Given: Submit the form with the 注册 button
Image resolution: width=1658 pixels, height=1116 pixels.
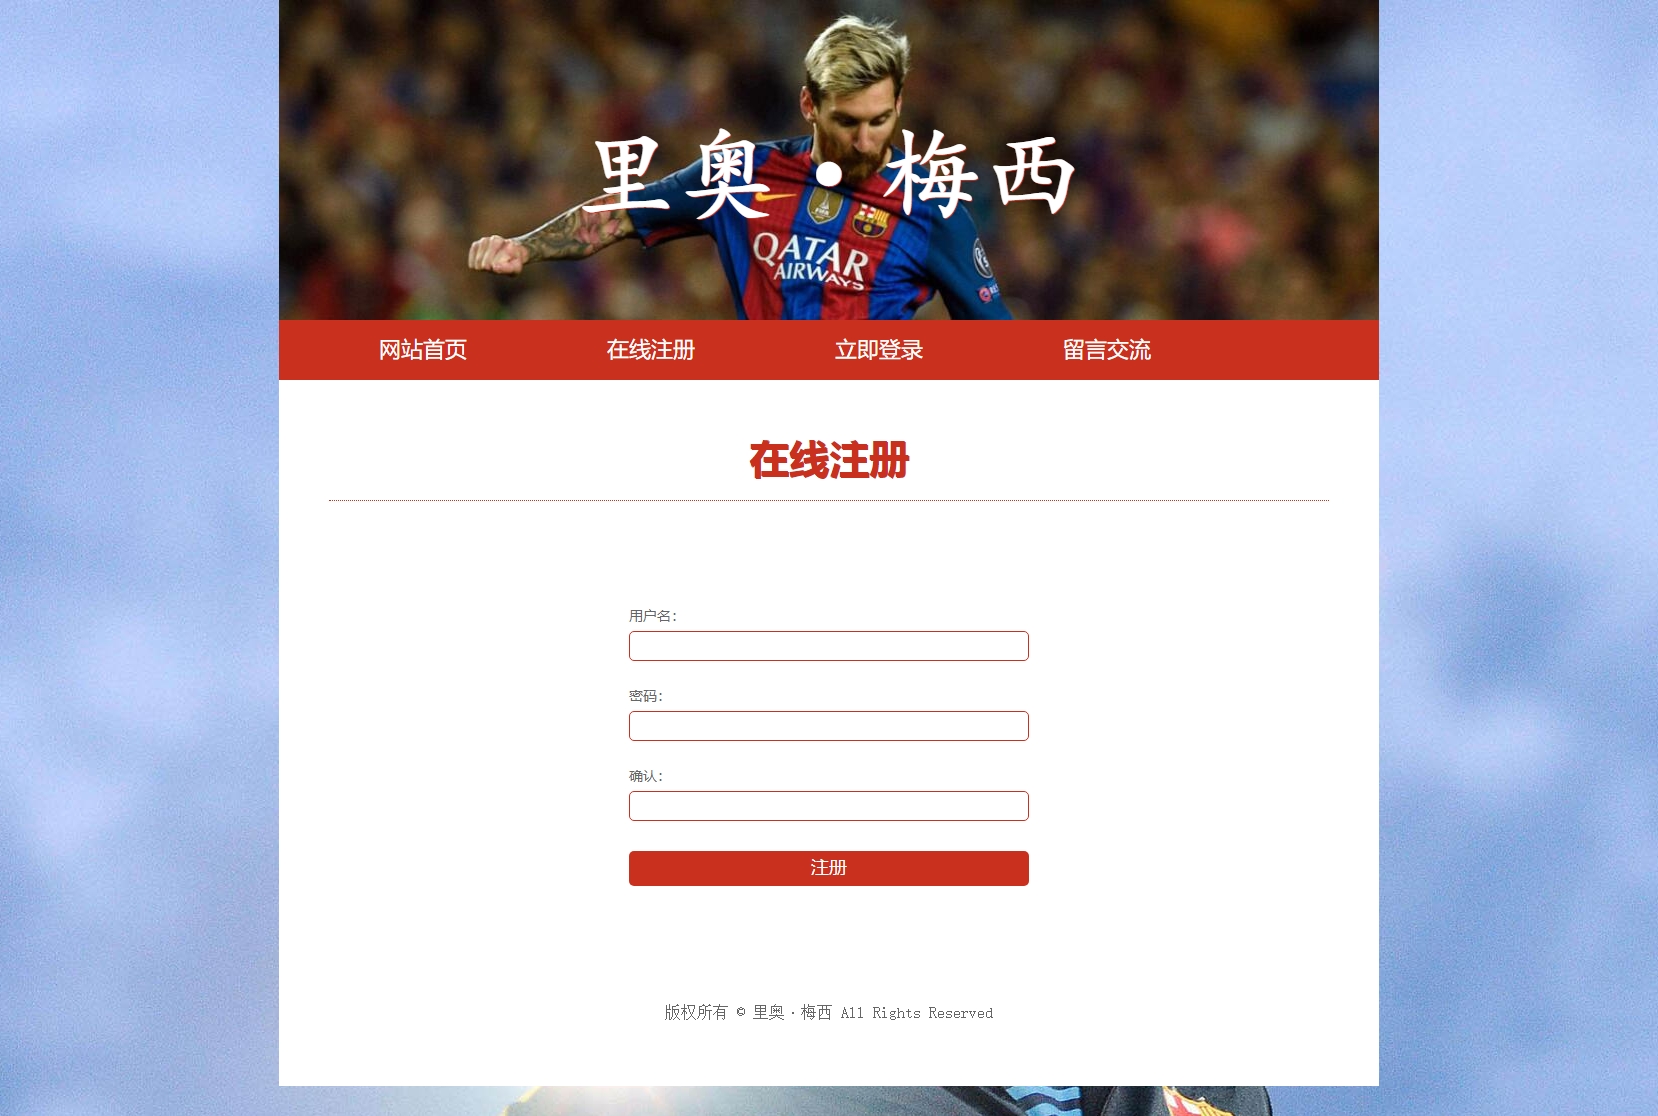Looking at the screenshot, I should pos(829,868).
